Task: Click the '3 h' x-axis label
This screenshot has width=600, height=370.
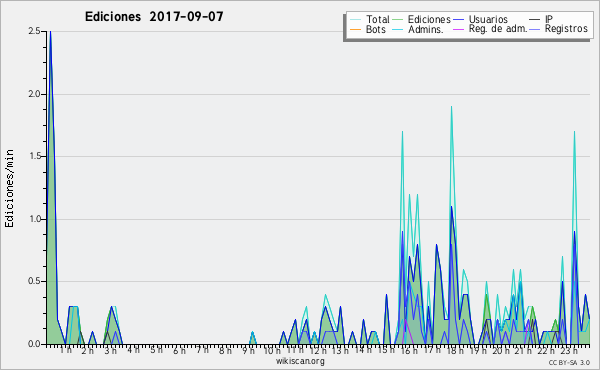Action: pyautogui.click(x=111, y=351)
